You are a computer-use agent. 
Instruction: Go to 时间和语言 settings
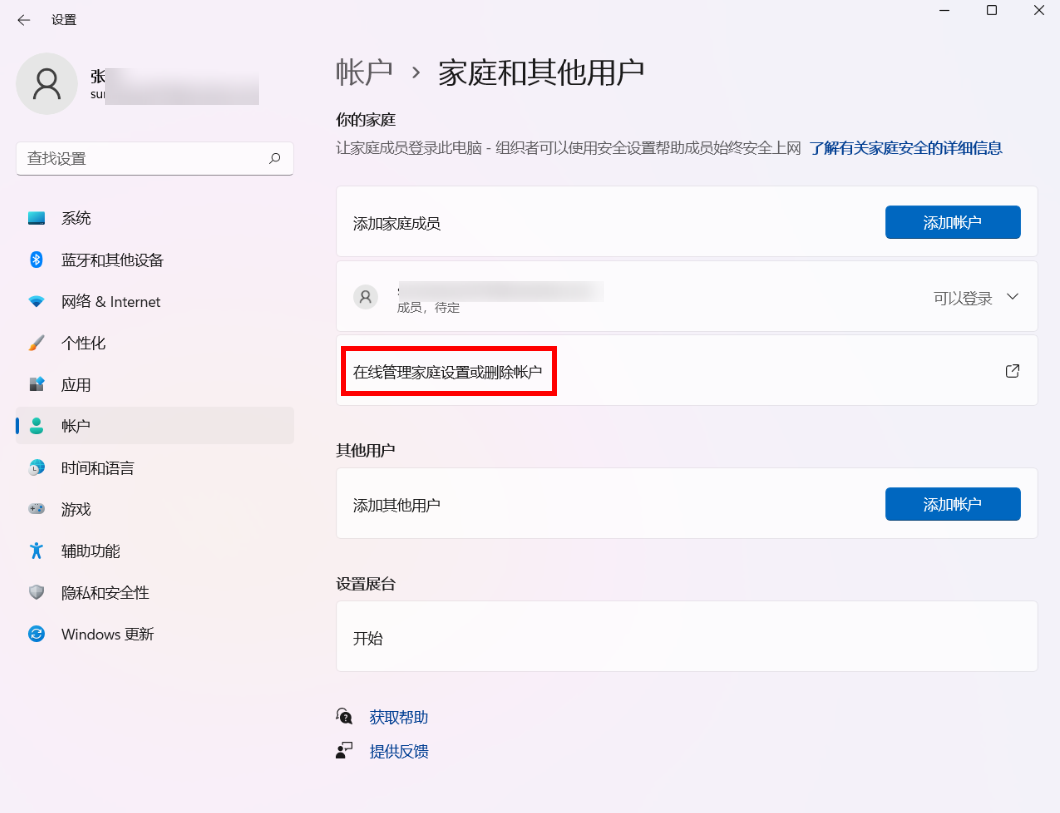tap(97, 468)
